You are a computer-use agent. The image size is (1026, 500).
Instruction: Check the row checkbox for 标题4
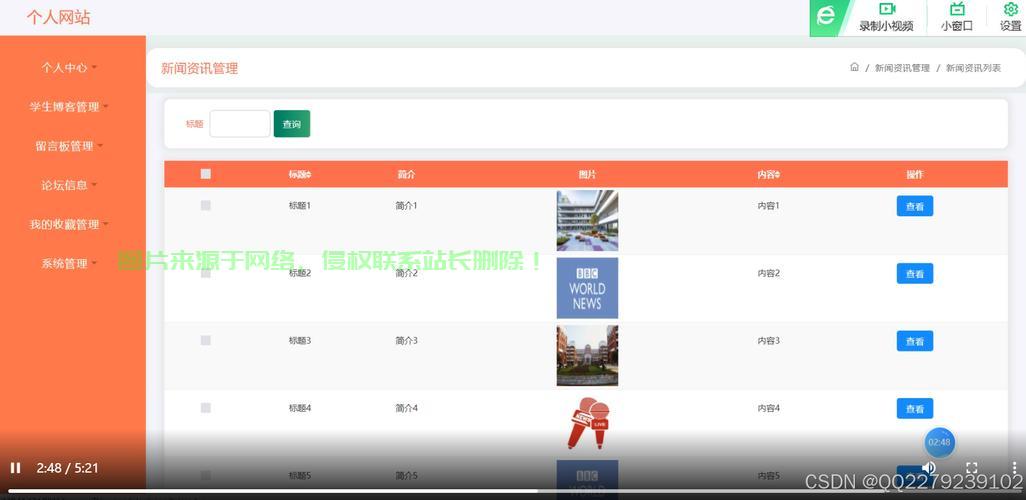coord(205,408)
